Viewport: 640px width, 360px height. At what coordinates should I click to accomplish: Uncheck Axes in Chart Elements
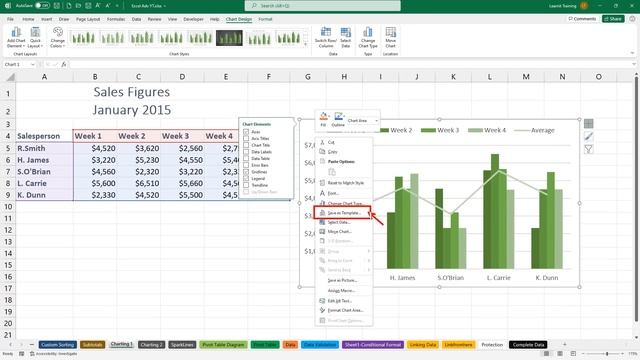point(246,132)
